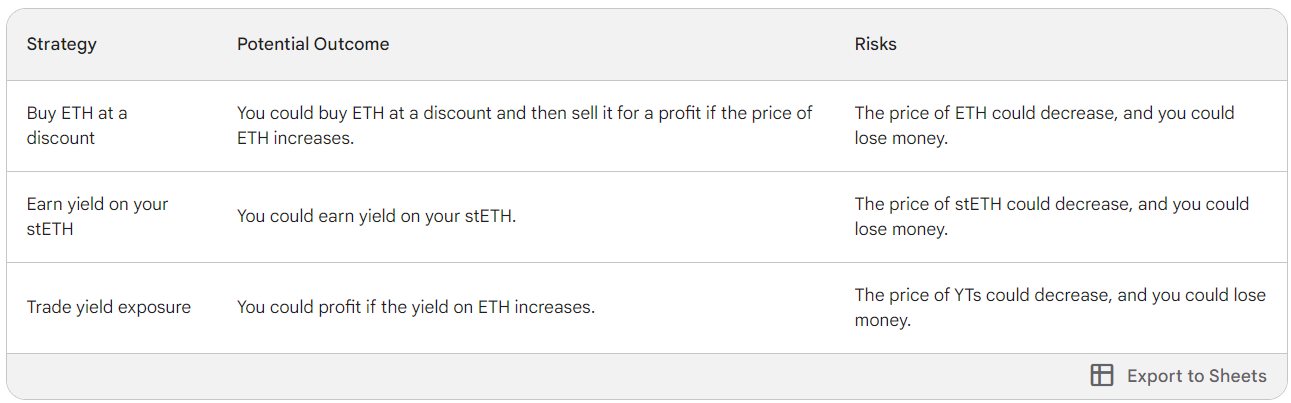Click 'money.' in the last risks row

(x=882, y=320)
